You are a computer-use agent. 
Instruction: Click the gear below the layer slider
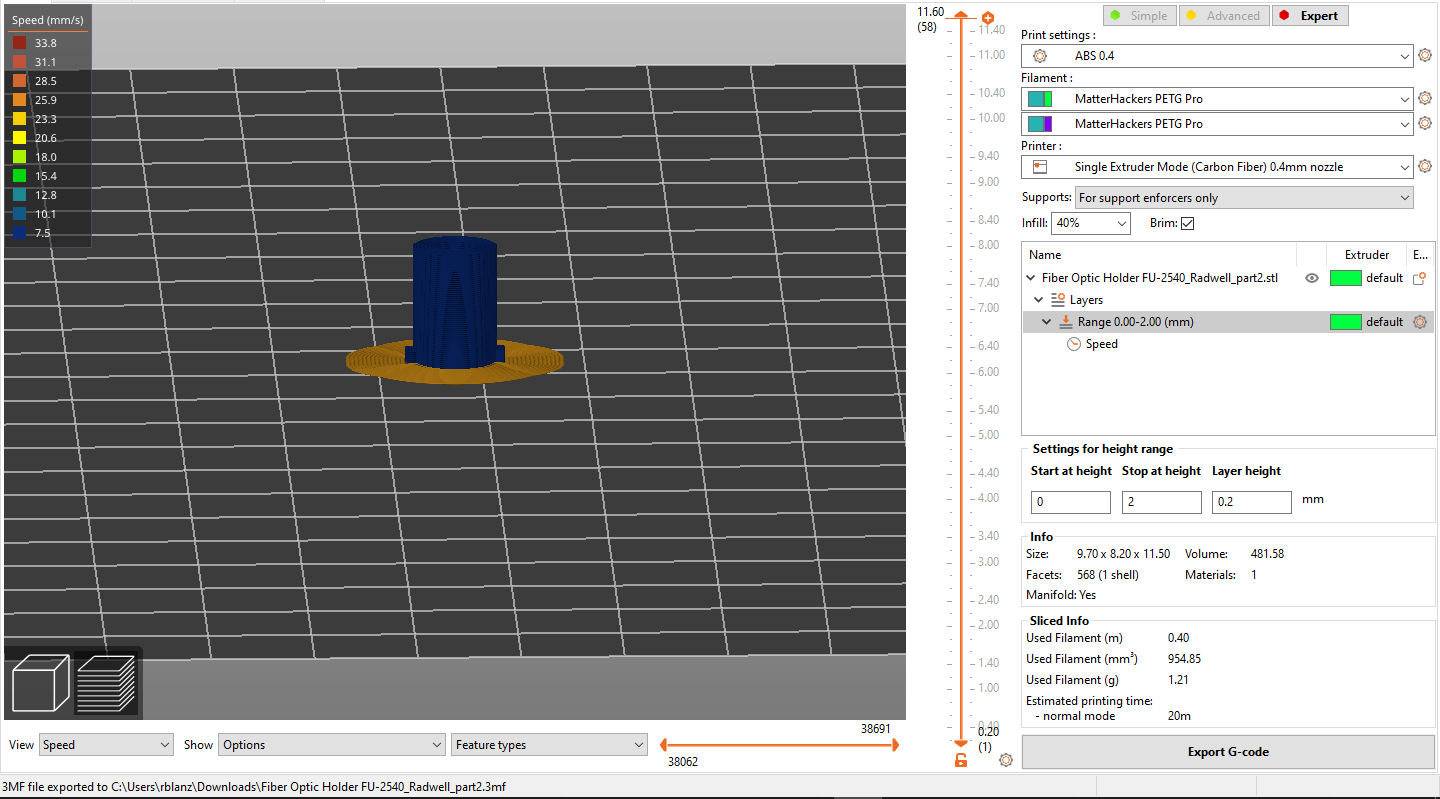pos(1006,760)
